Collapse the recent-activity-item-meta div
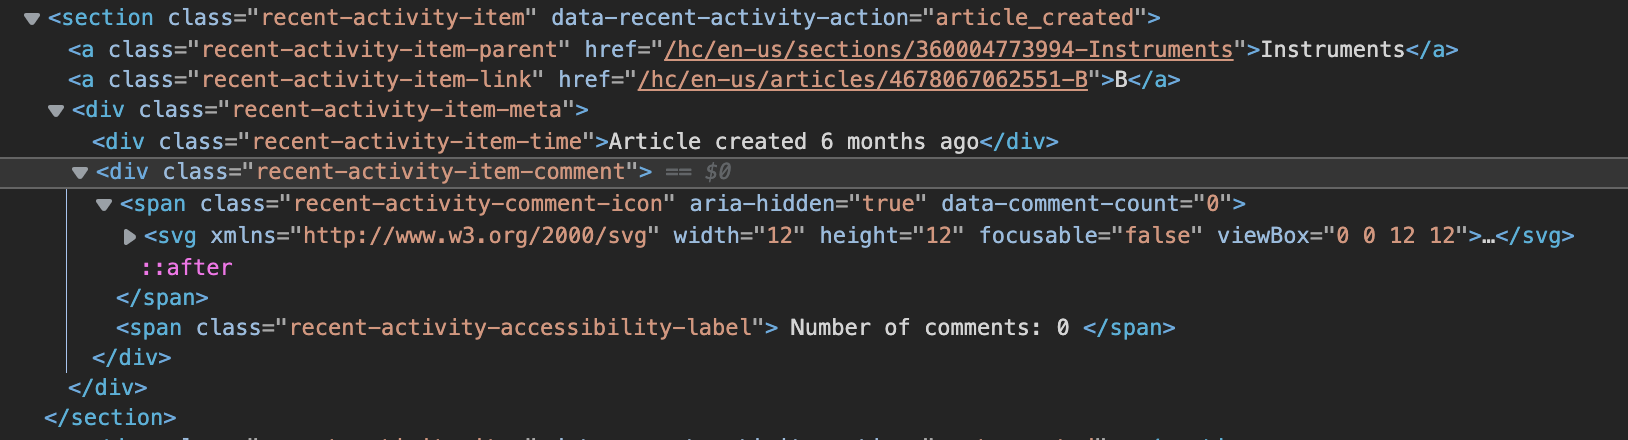The image size is (1628, 440). coord(56,111)
